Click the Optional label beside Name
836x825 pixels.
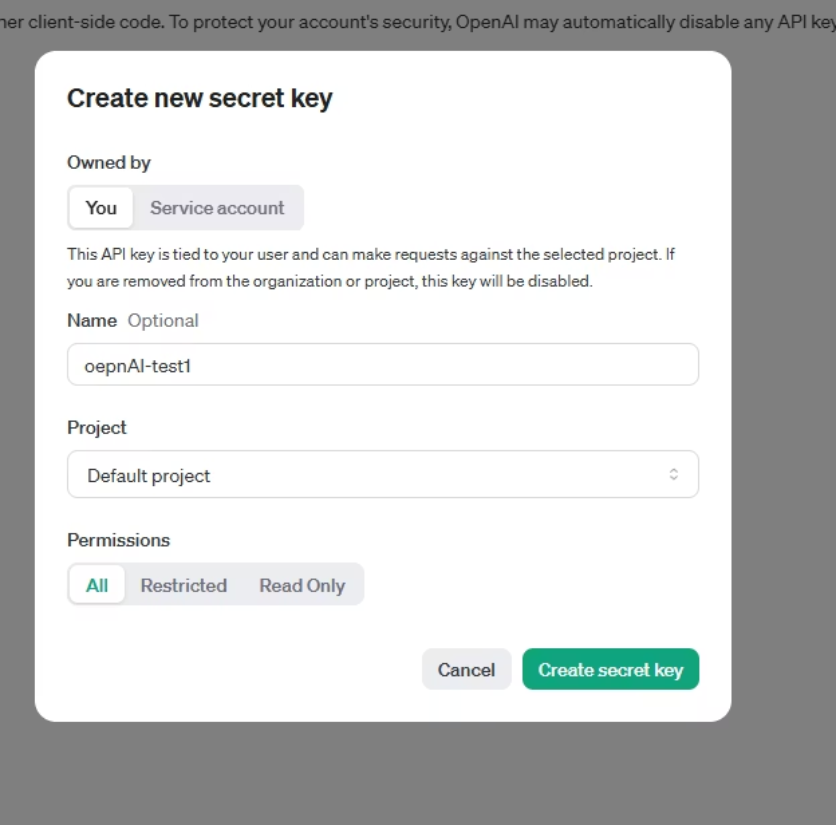coord(163,320)
